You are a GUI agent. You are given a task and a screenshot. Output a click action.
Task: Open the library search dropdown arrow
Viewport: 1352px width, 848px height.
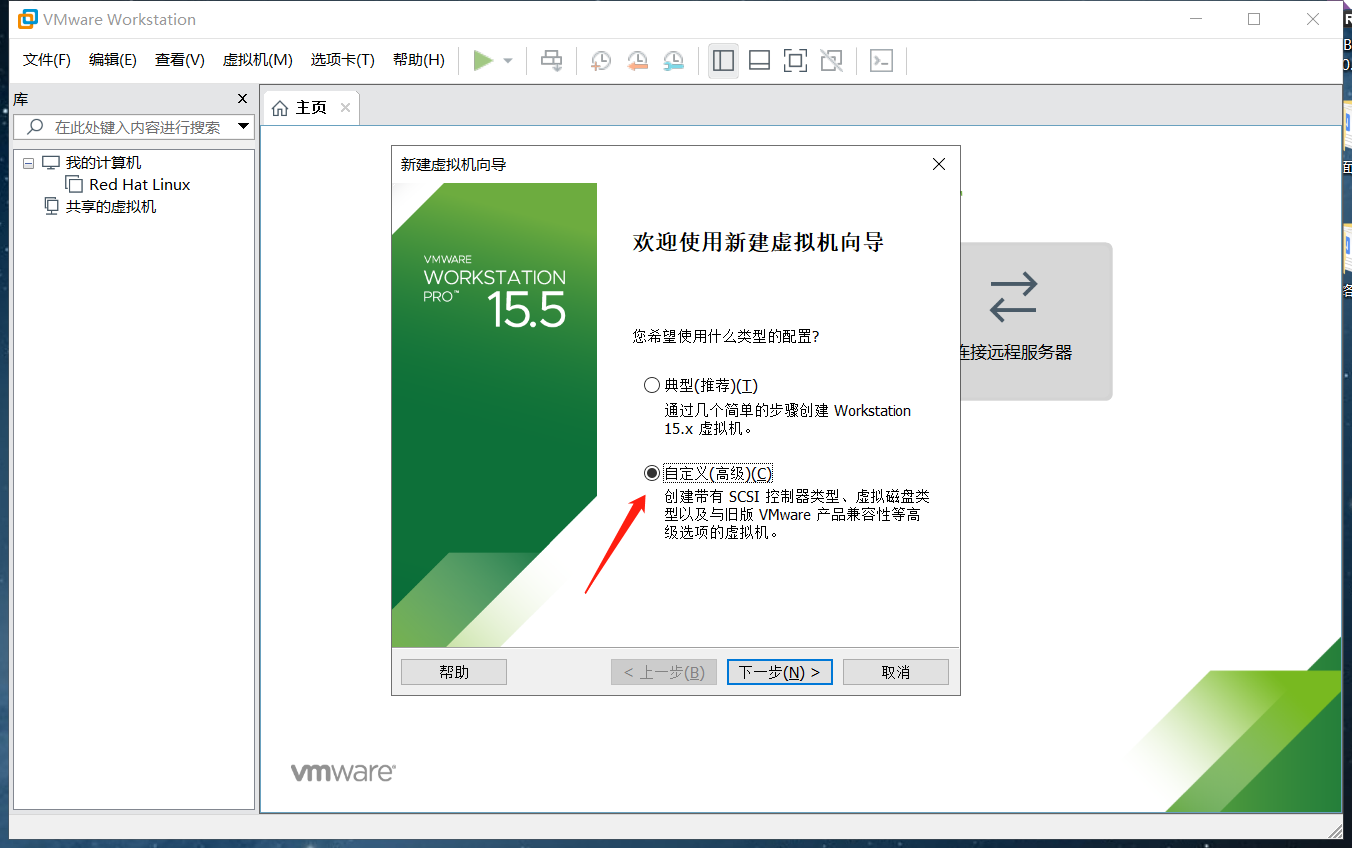[243, 127]
